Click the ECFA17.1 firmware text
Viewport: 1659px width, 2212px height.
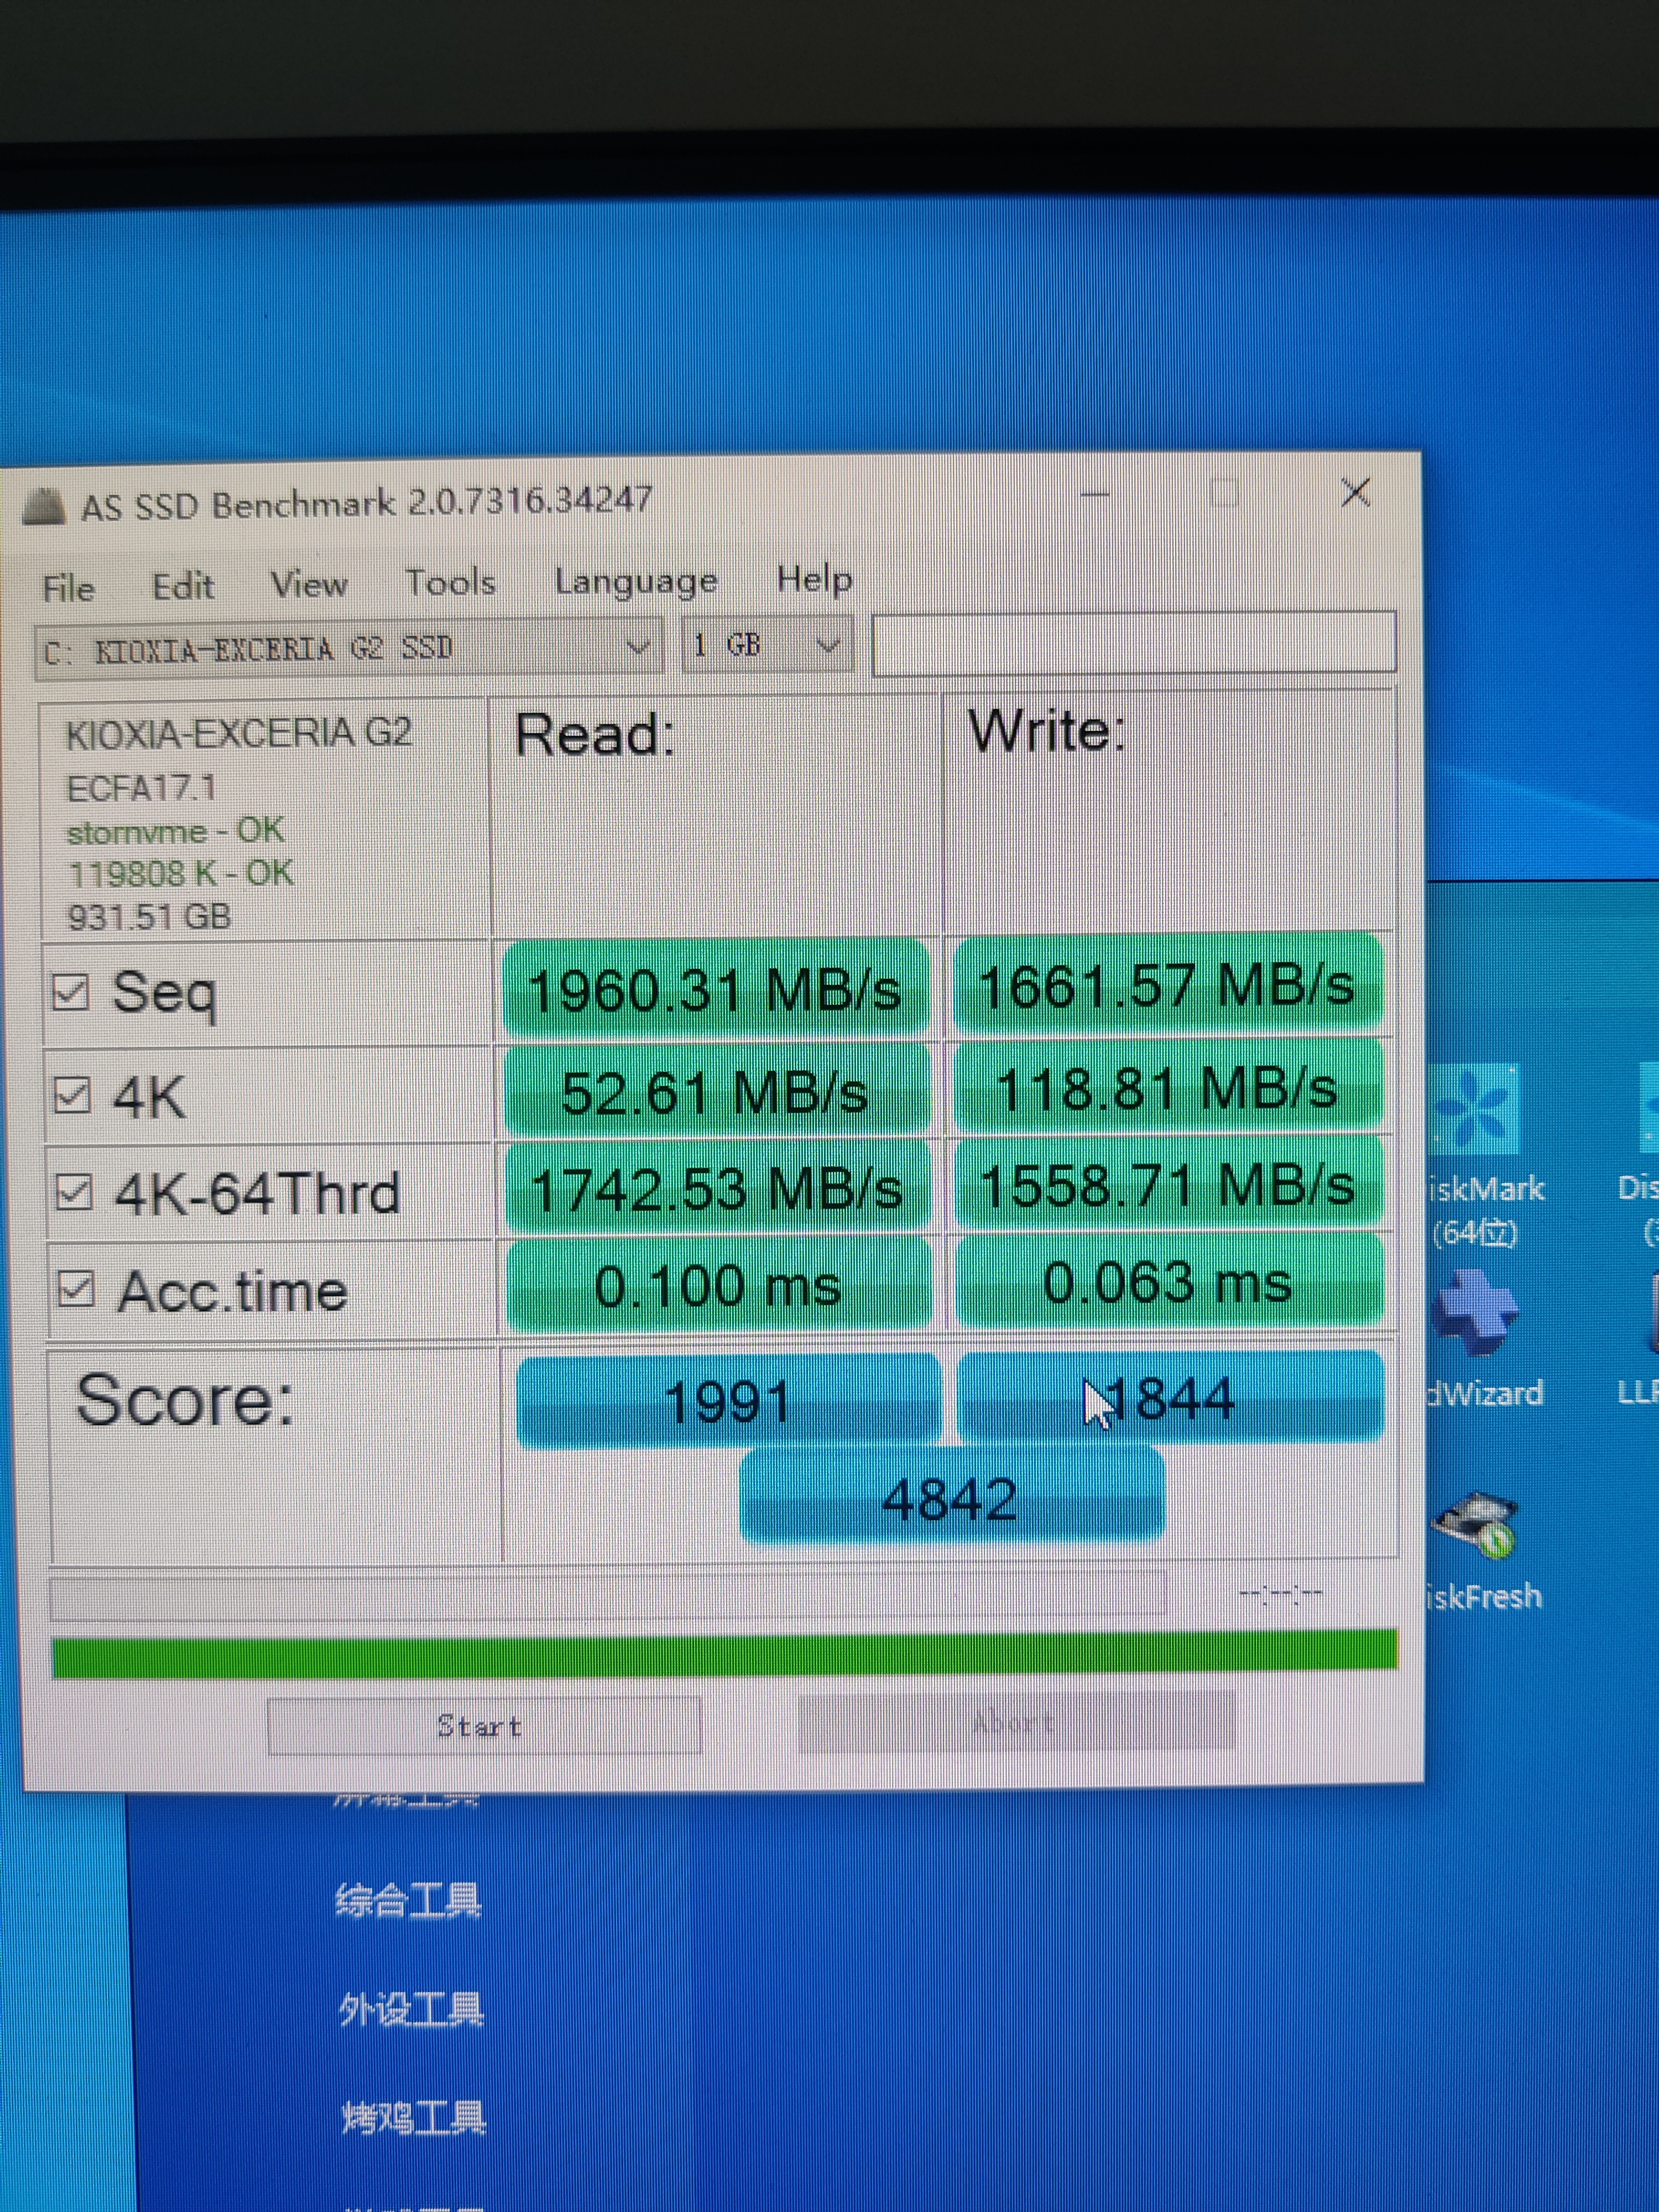141,789
